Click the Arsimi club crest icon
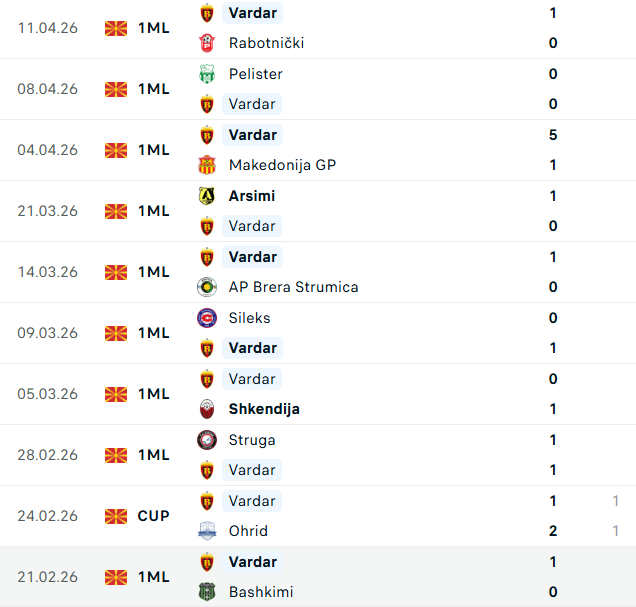 coord(207,196)
